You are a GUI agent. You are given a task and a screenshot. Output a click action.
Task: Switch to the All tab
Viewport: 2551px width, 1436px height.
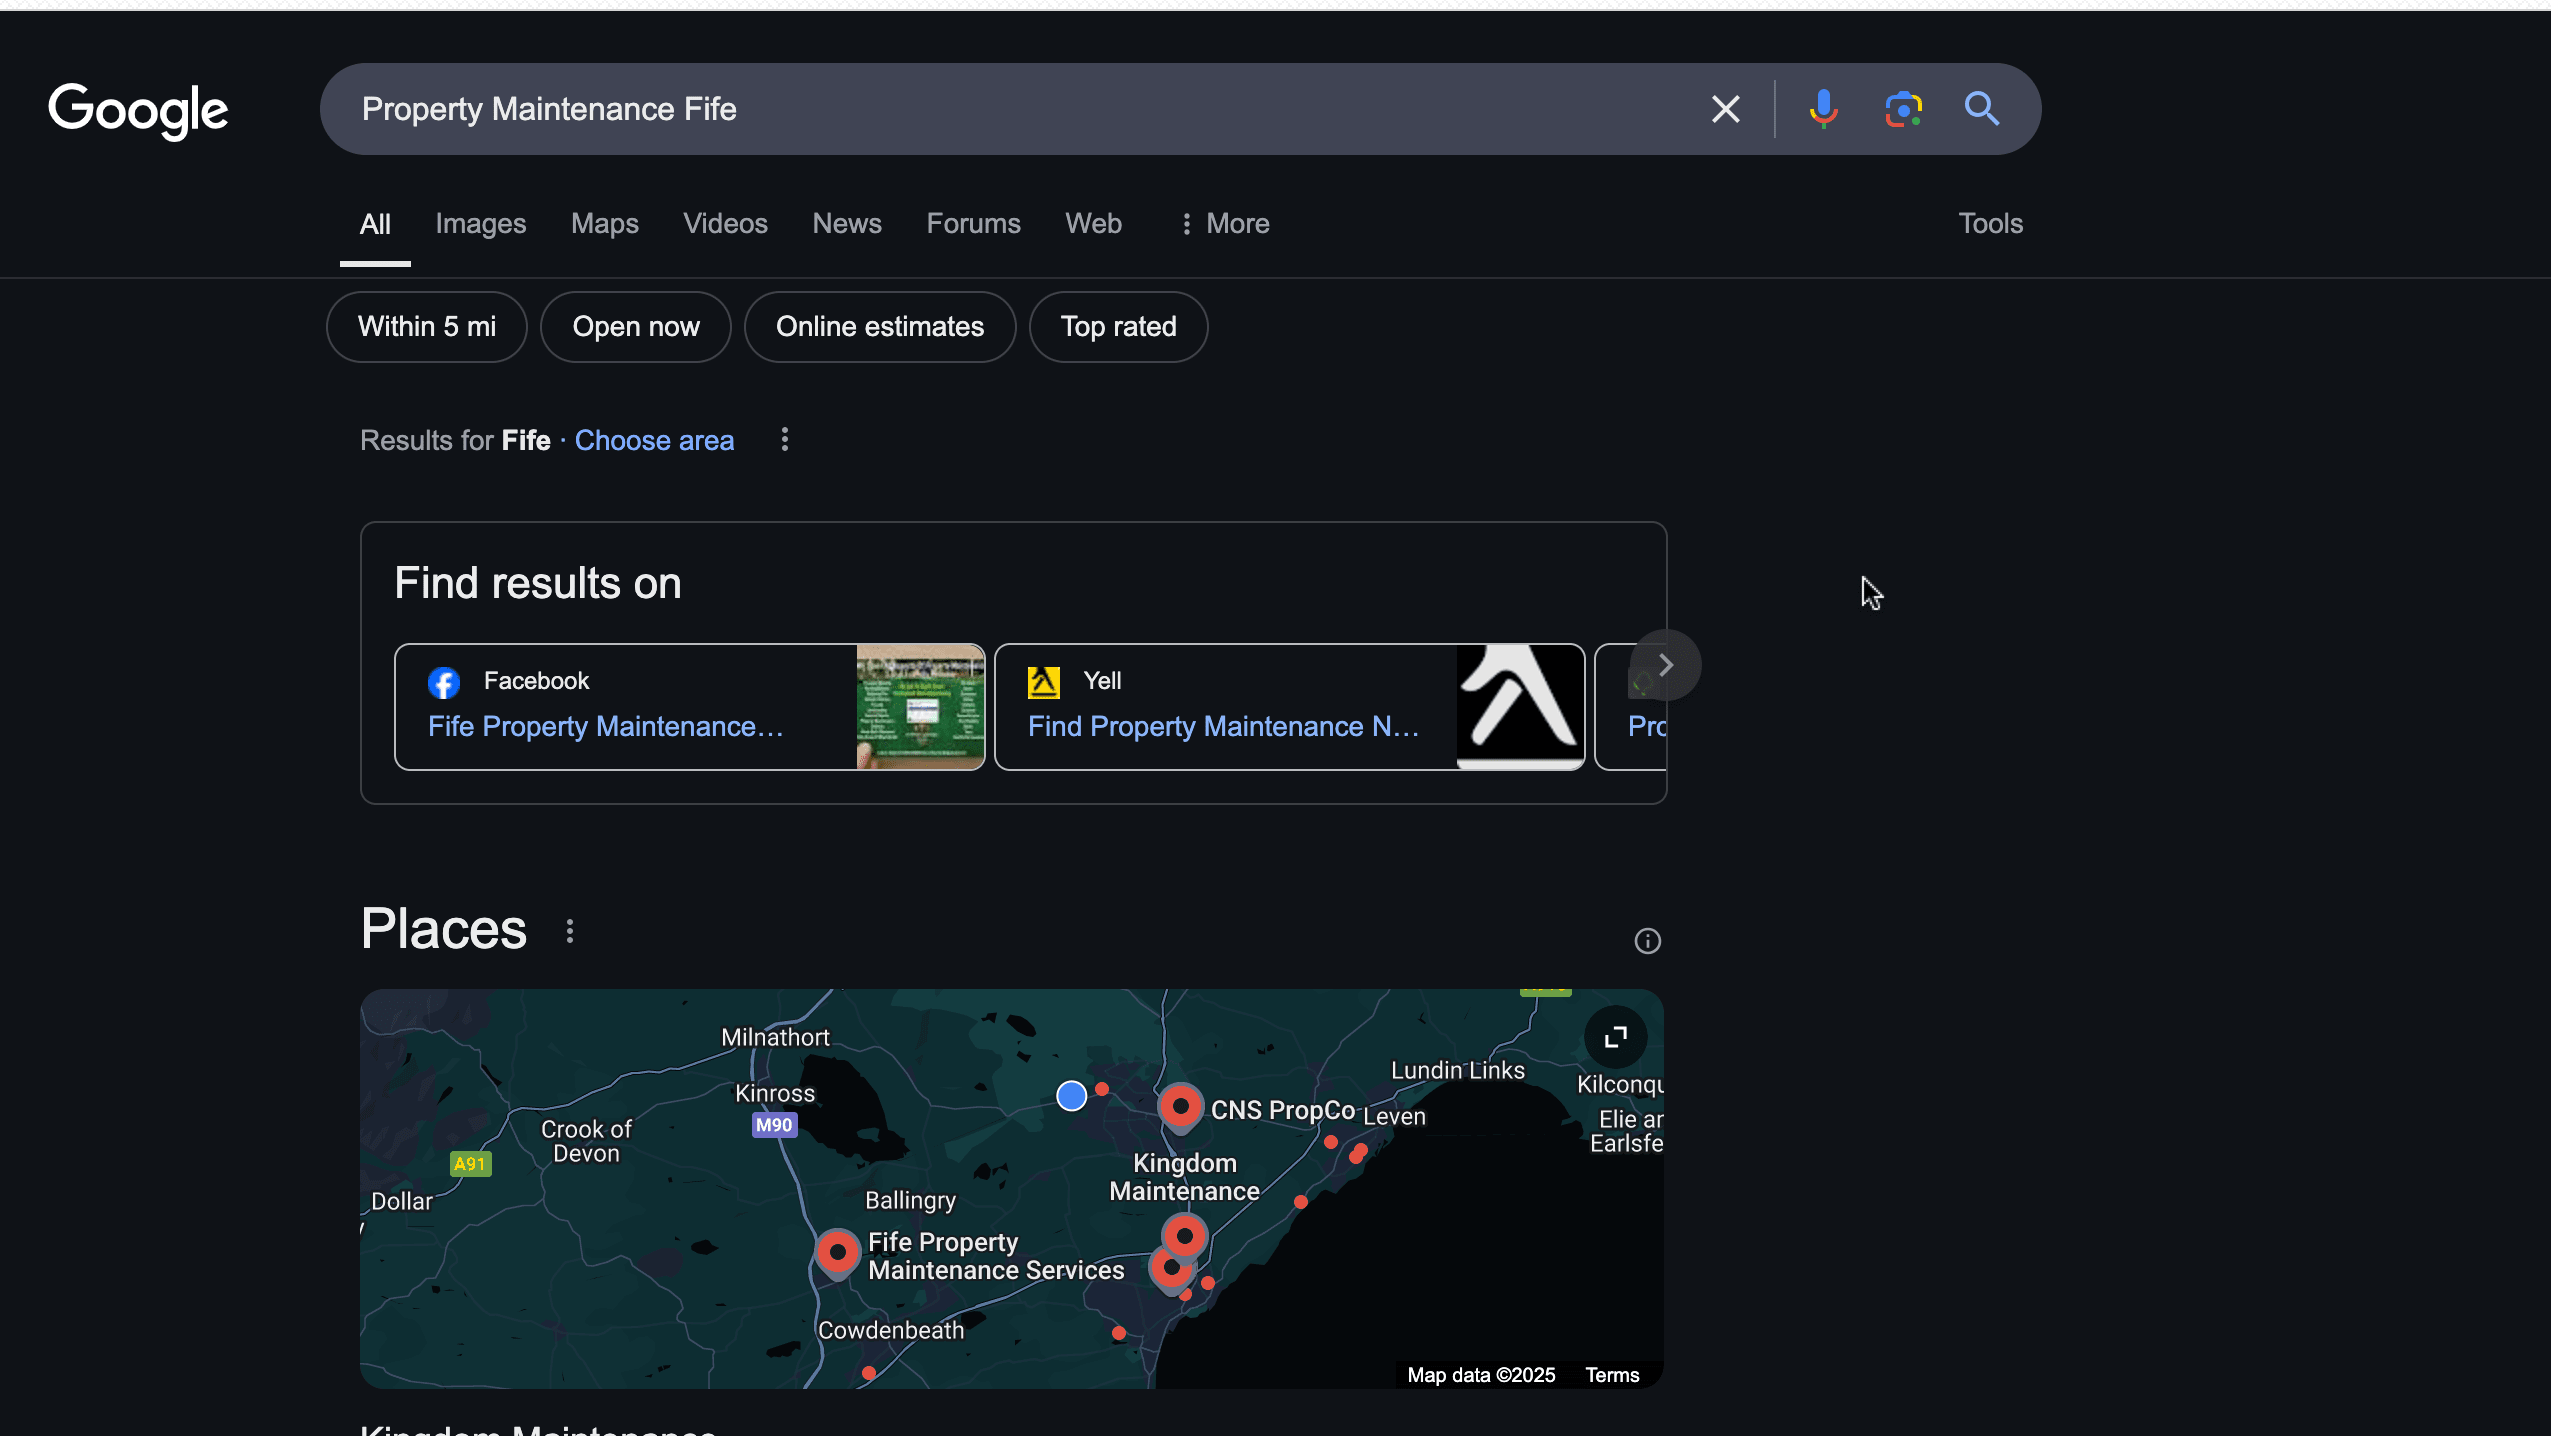pos(375,224)
